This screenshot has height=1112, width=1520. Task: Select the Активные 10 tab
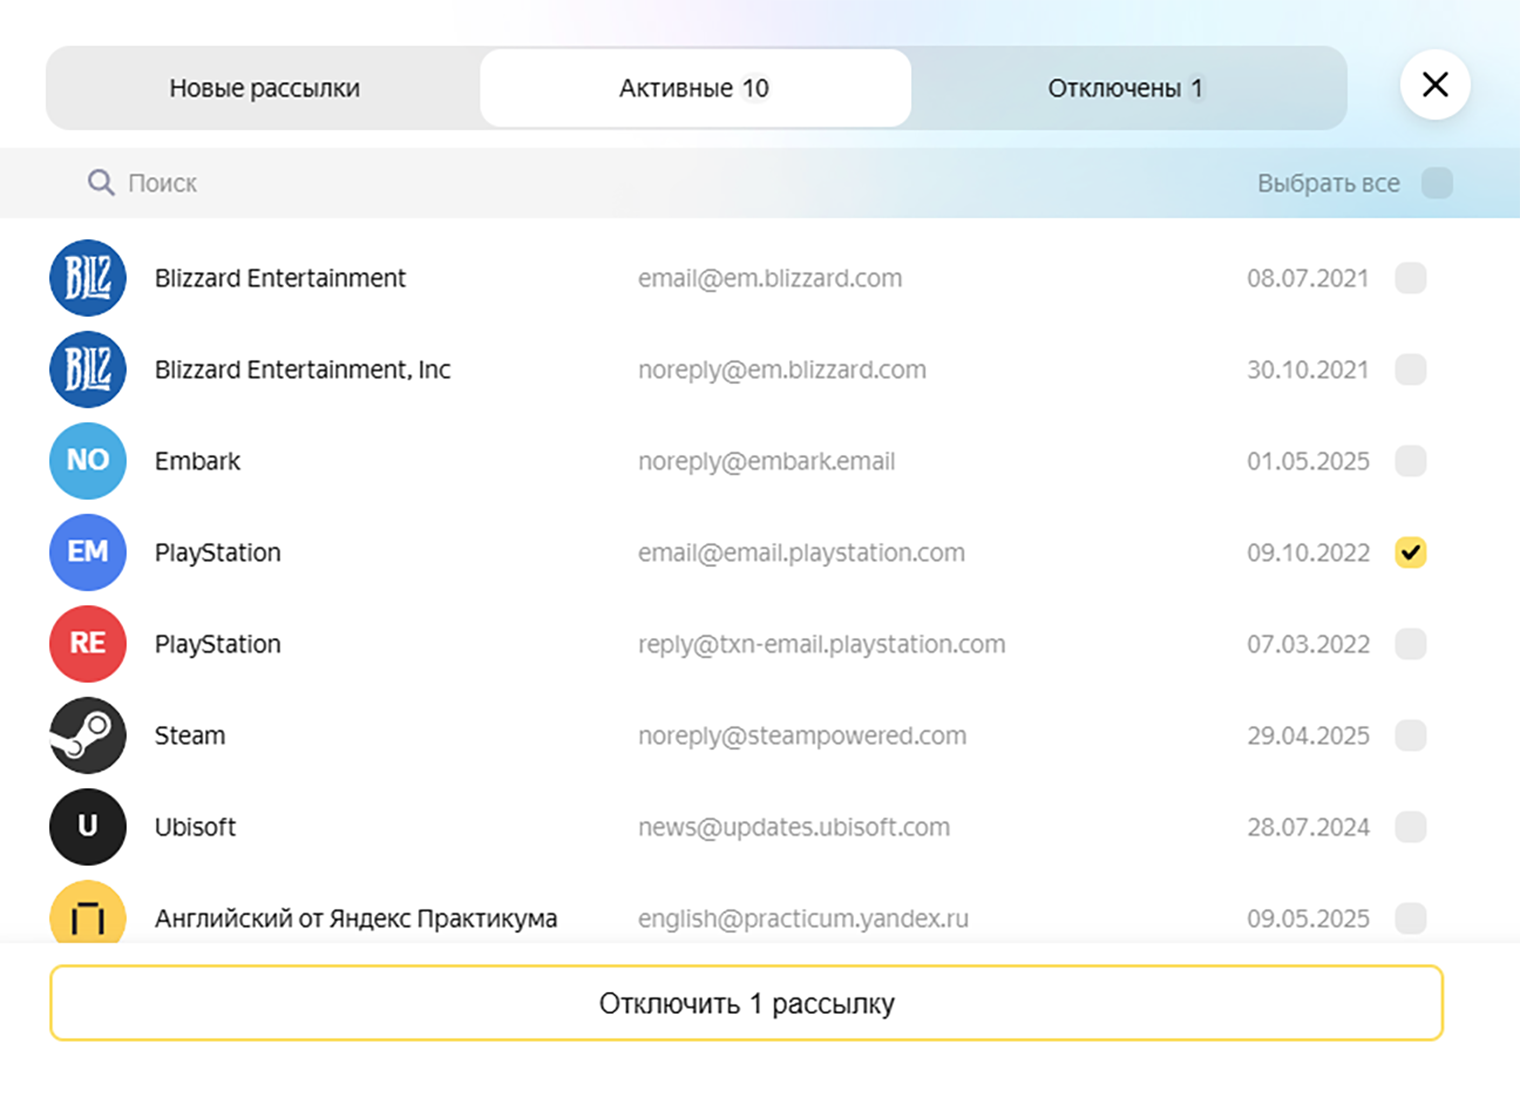(695, 88)
